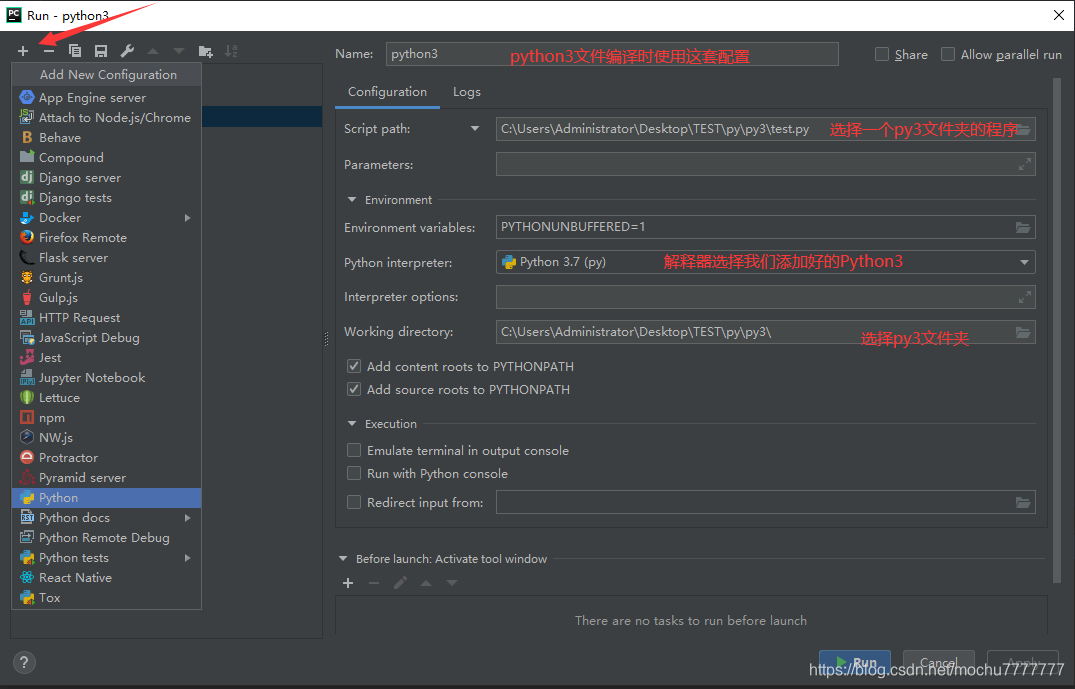Switch to the Logs tab
1075x689 pixels.
coord(467,92)
